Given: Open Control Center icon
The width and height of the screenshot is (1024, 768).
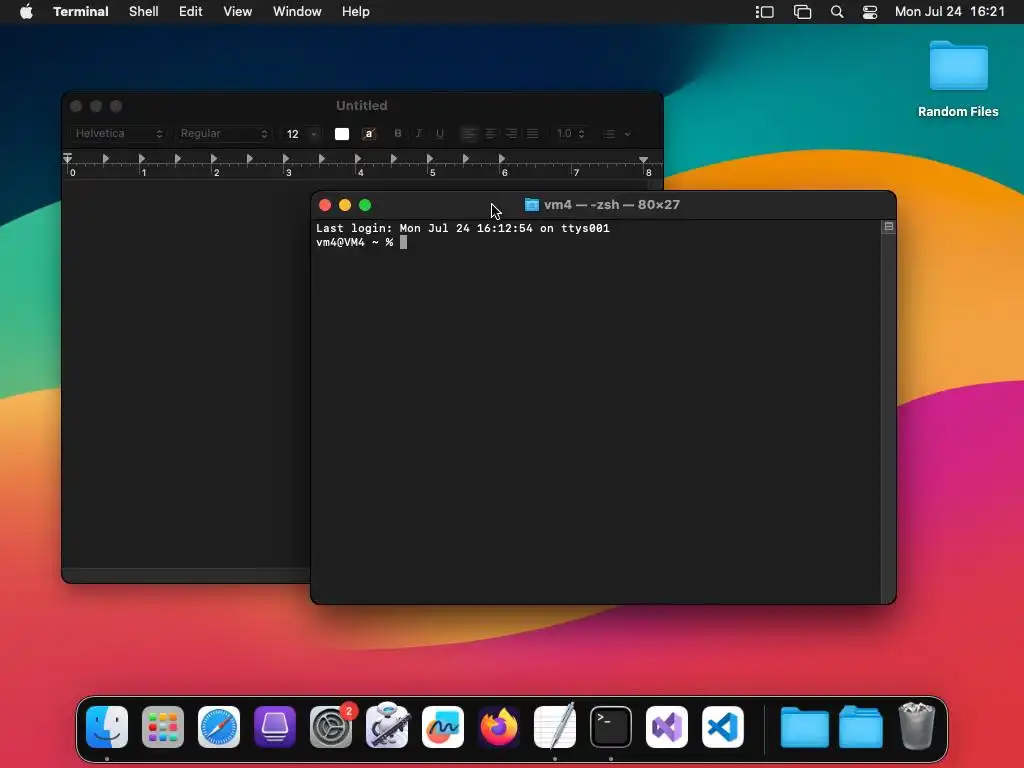Looking at the screenshot, I should point(870,12).
